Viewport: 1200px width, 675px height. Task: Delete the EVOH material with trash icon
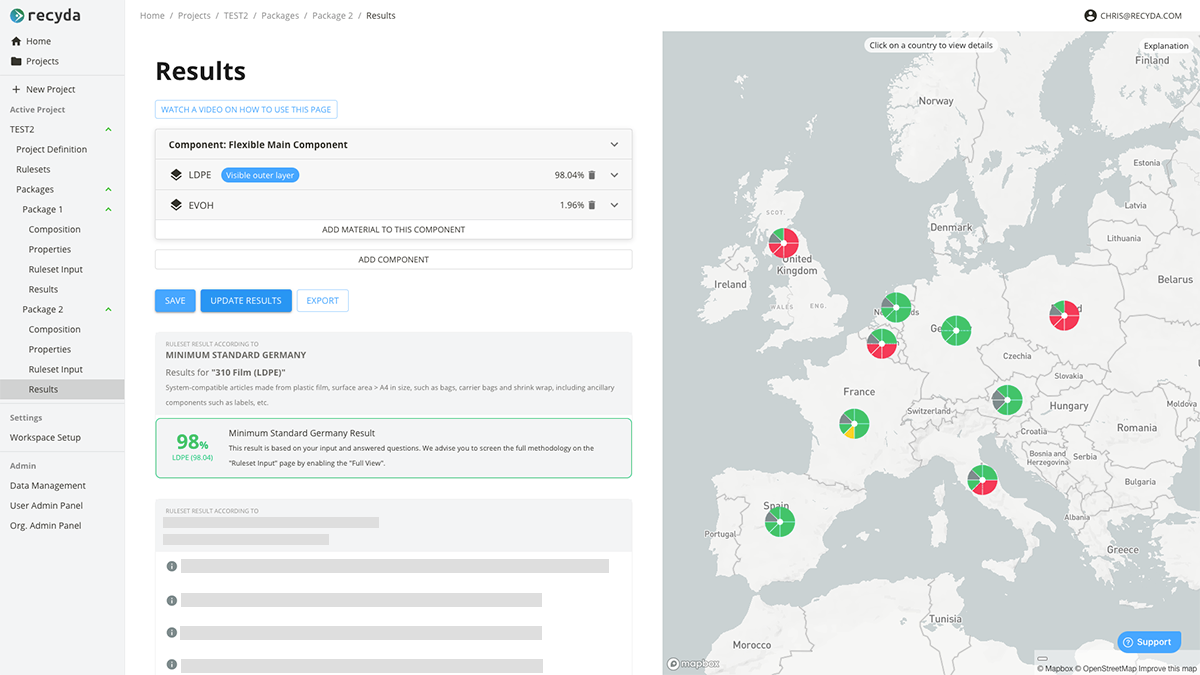coord(591,205)
